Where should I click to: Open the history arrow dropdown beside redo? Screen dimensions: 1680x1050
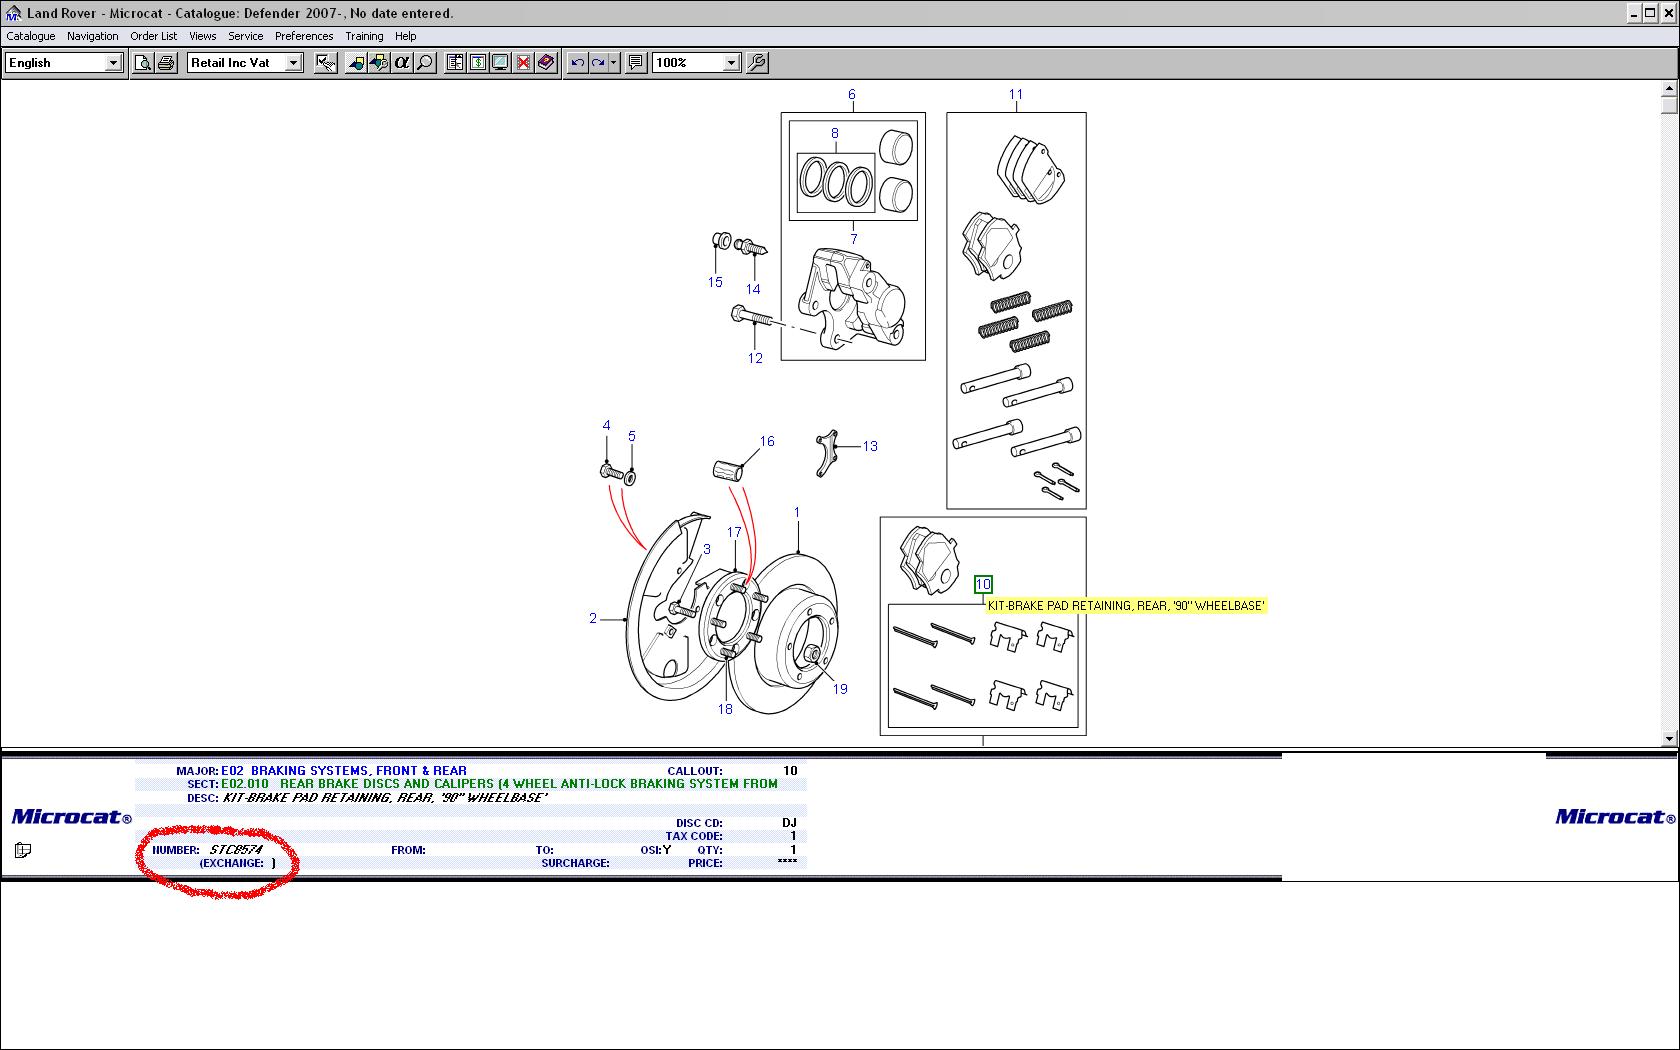pos(613,63)
